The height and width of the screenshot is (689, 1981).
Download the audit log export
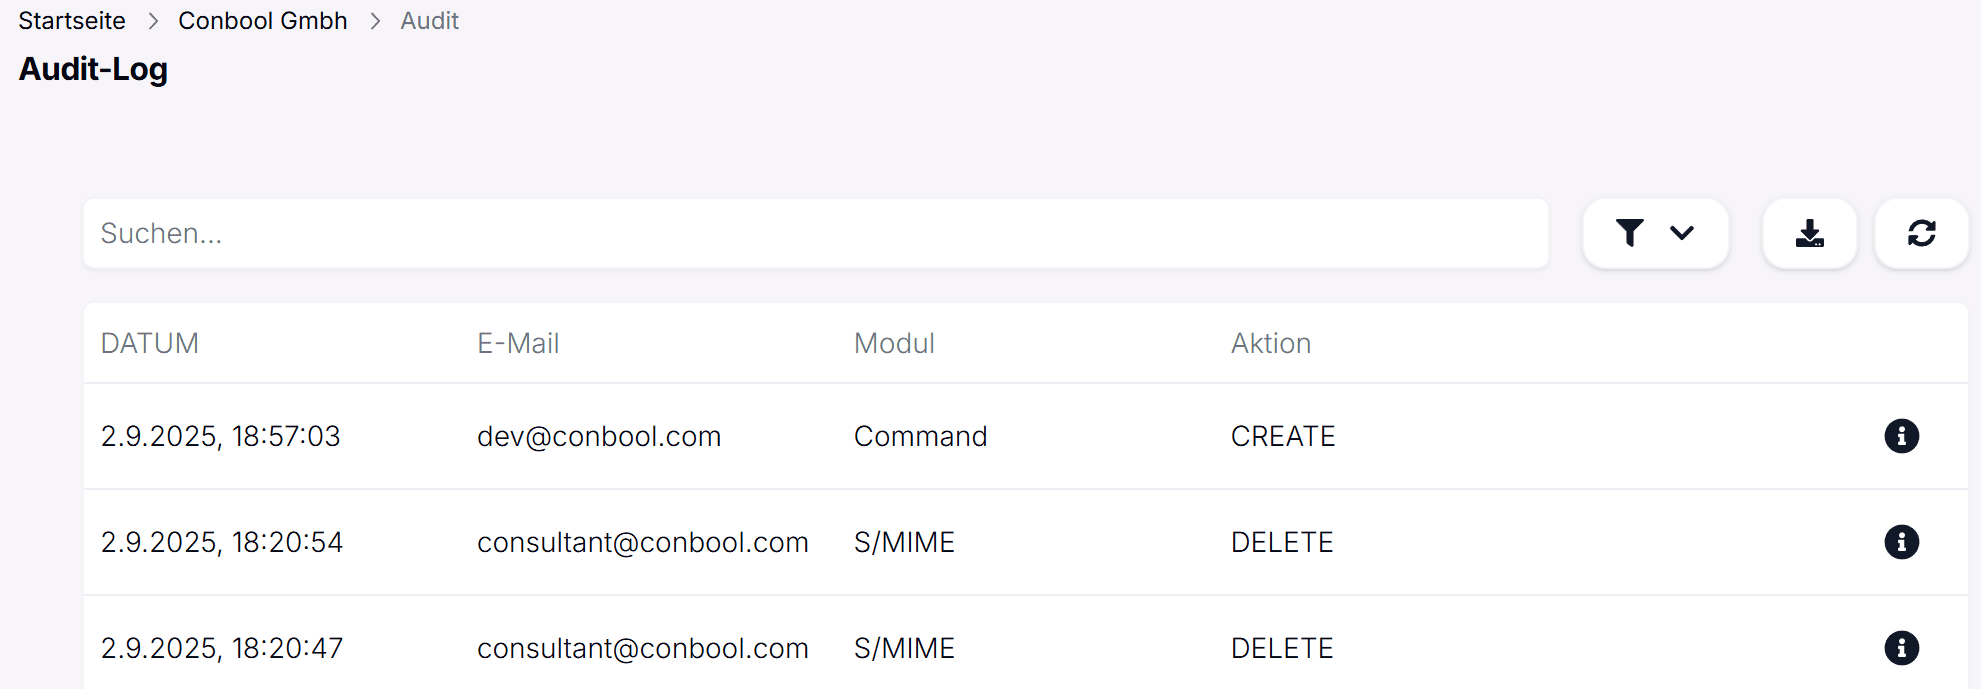(x=1809, y=233)
